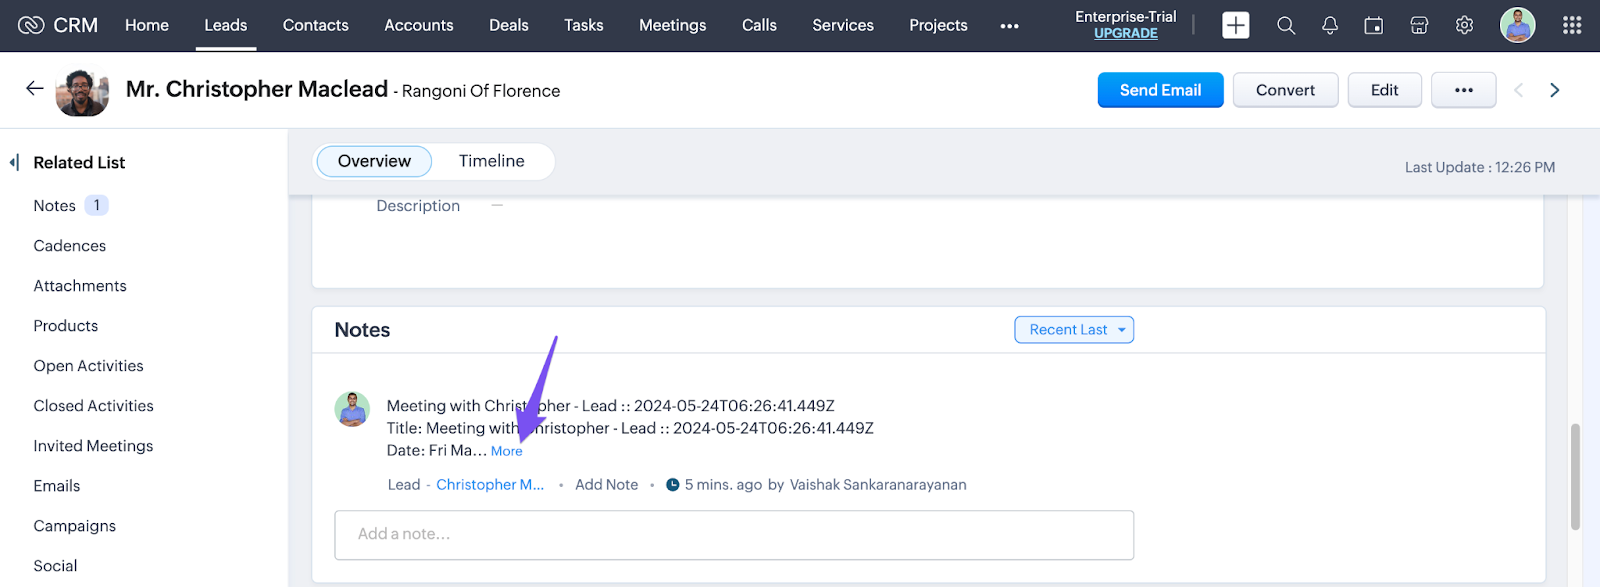
Task: Open the Services tab
Action: coord(843,25)
